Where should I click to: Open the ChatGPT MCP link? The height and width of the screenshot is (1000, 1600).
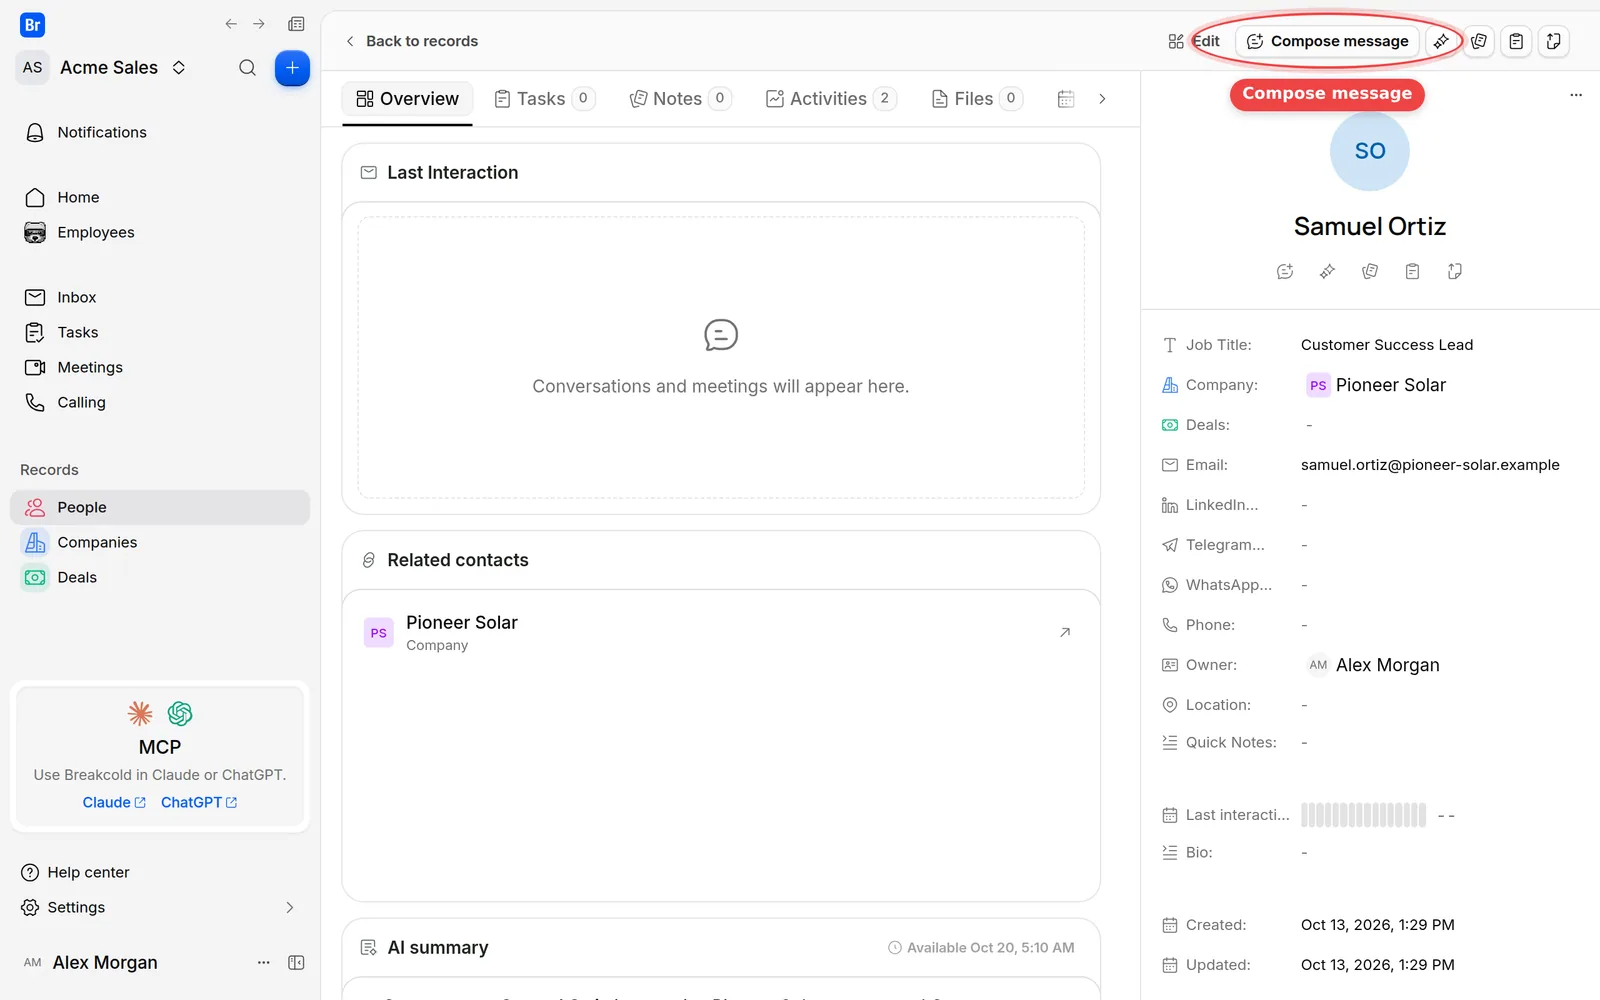pos(199,802)
